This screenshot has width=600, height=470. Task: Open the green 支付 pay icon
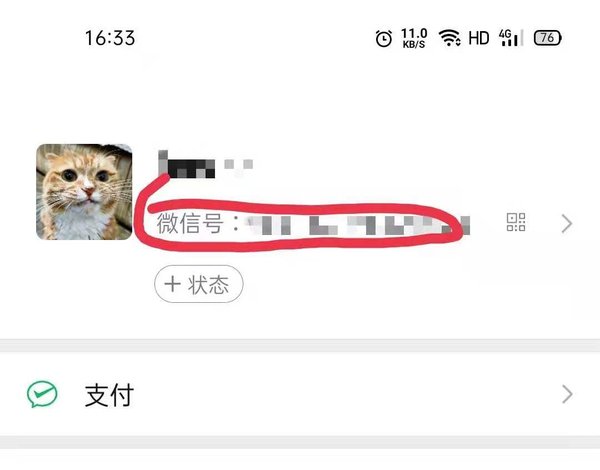[42, 395]
